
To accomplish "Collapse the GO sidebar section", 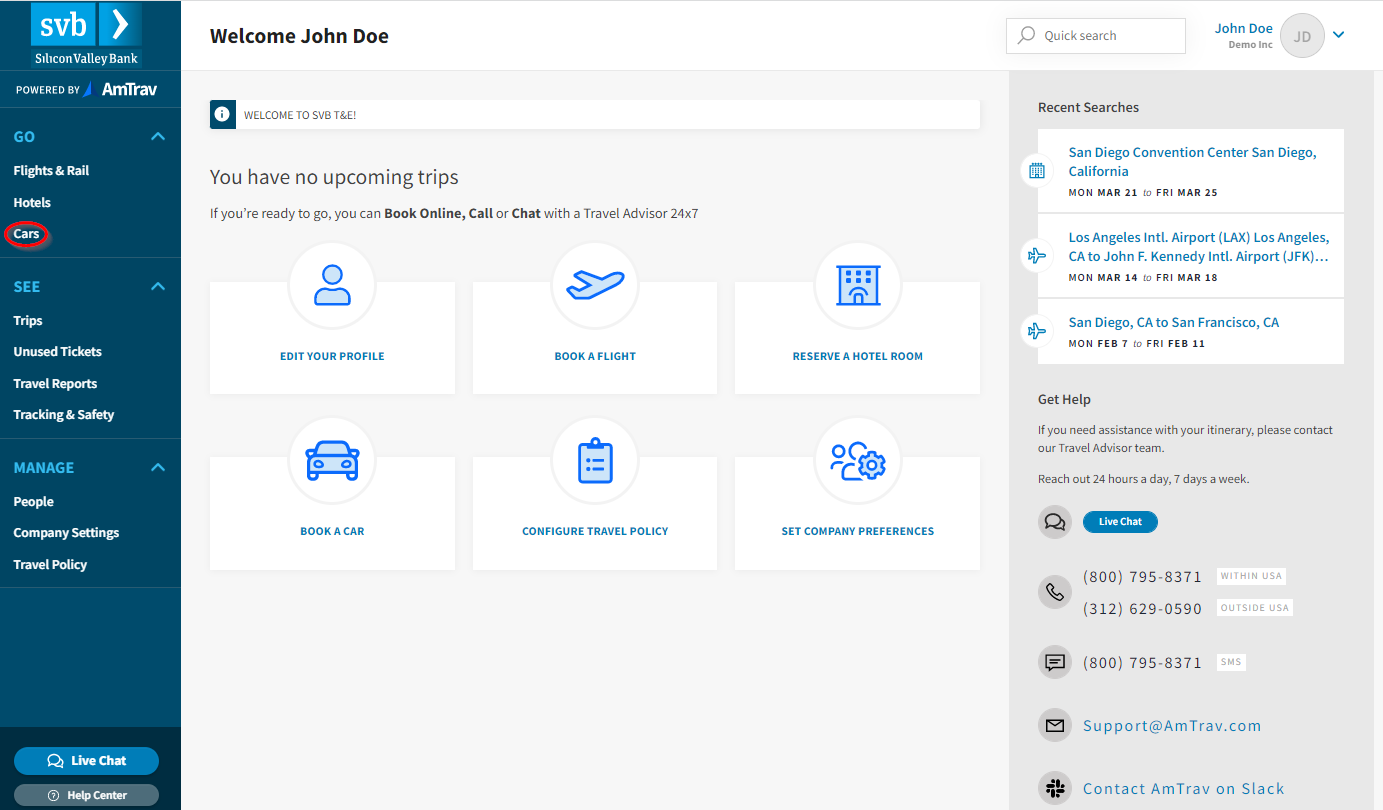I will (x=157, y=136).
